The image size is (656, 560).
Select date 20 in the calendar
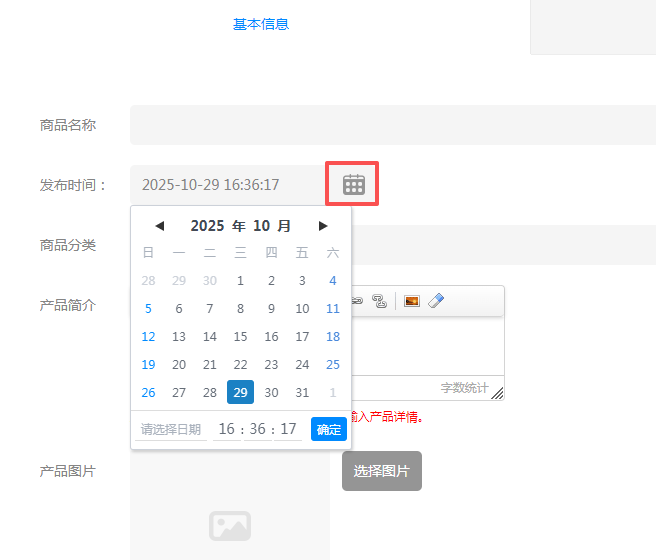179,365
